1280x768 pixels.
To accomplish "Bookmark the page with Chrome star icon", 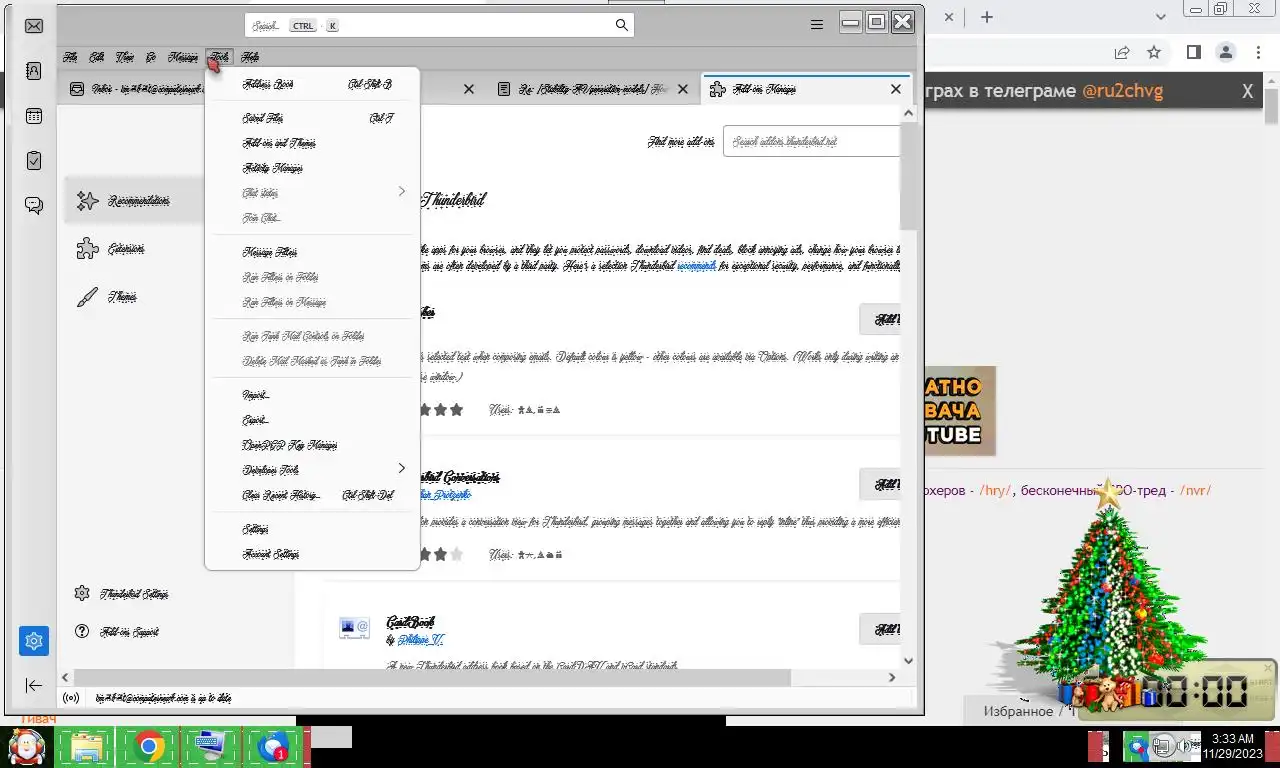I will pos(1154,52).
